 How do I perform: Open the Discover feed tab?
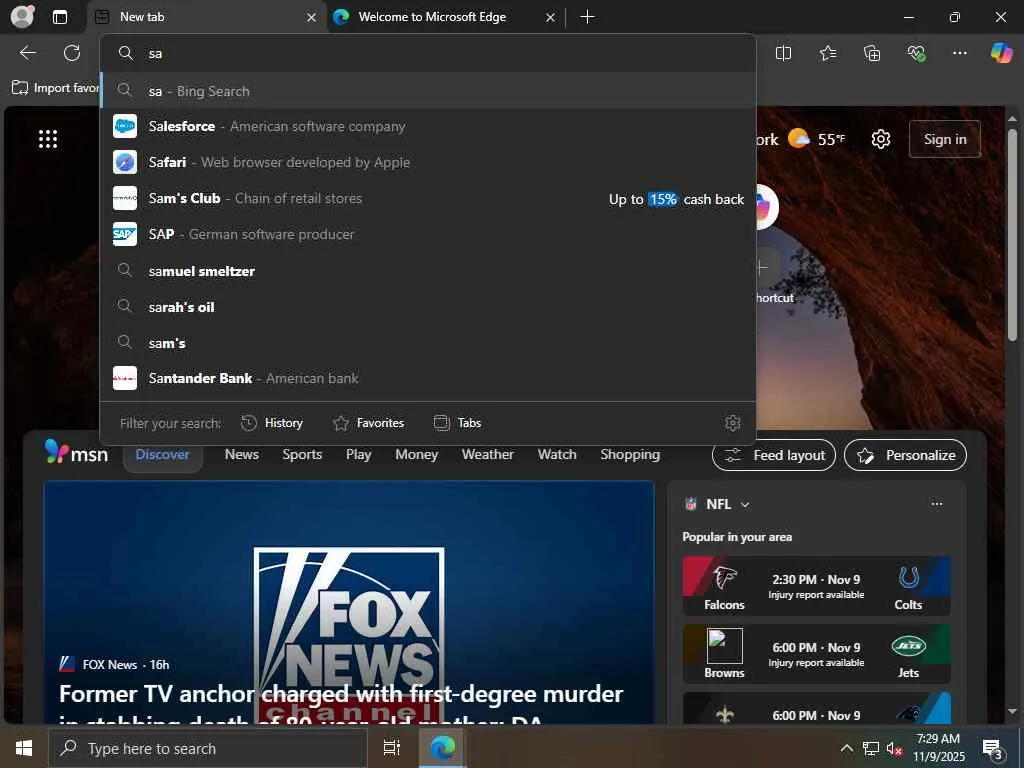pos(163,455)
